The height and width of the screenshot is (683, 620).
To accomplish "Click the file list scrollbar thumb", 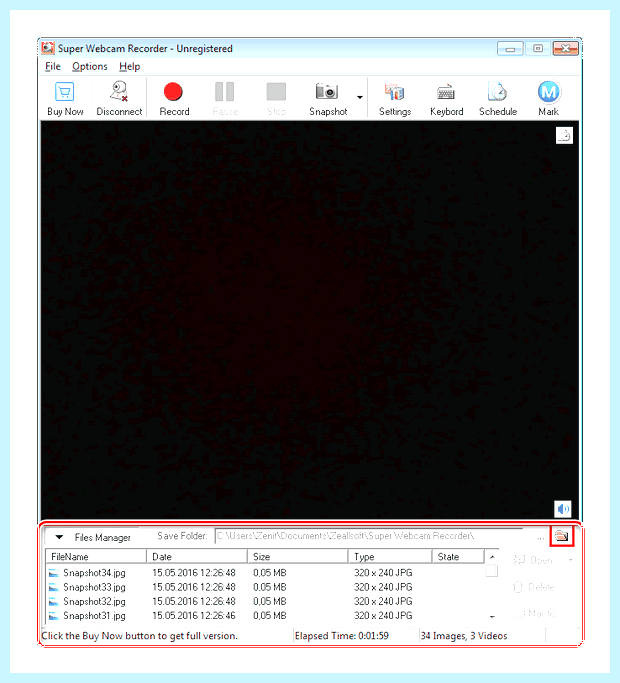I will point(492,571).
